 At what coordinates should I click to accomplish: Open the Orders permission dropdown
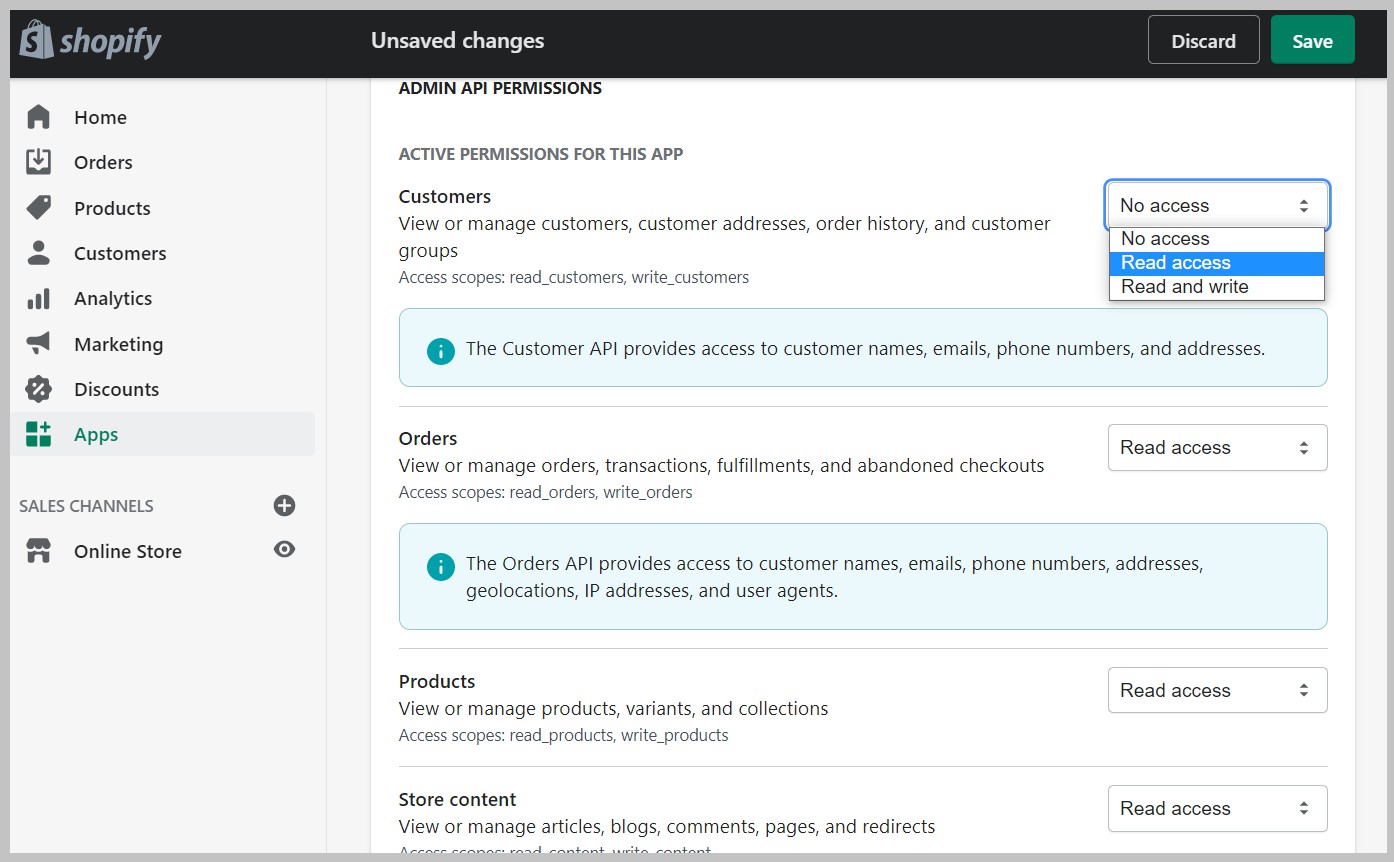1217,447
